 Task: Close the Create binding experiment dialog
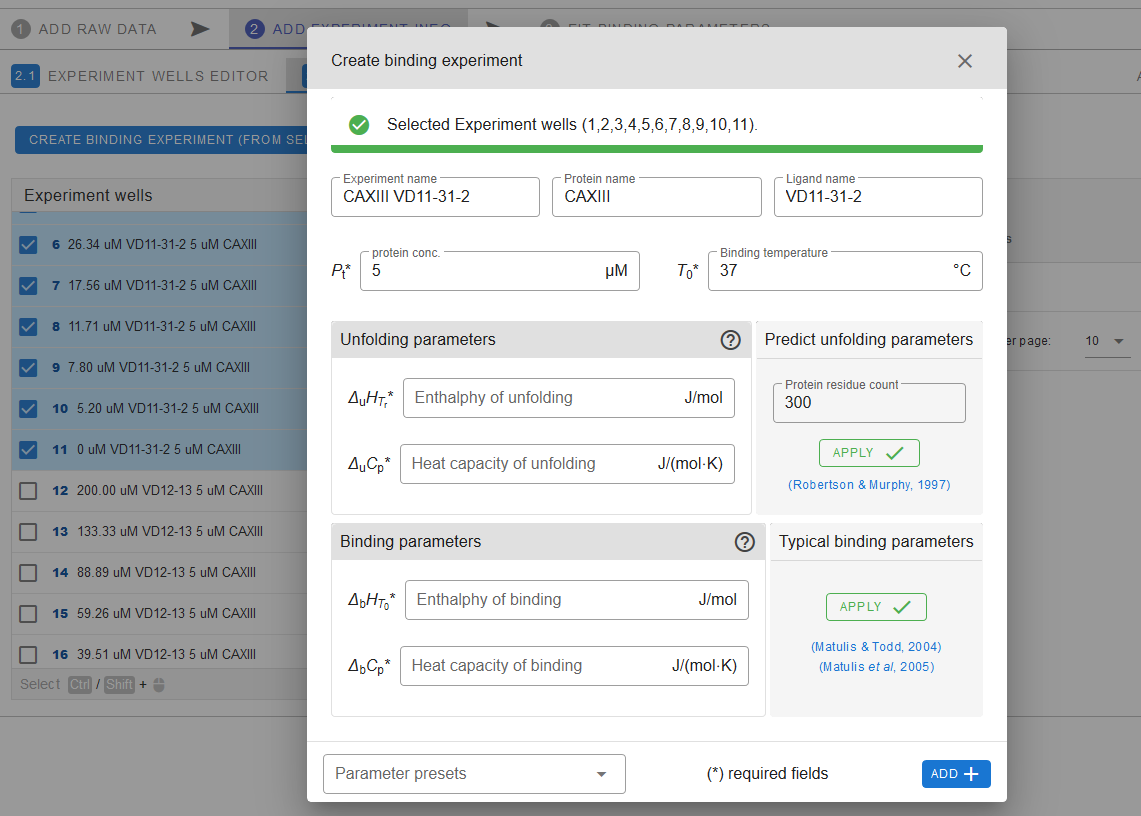964,61
